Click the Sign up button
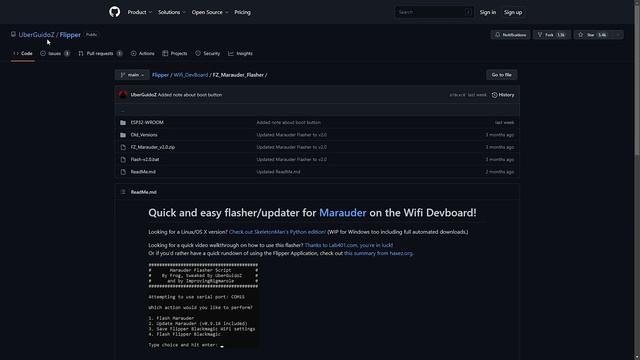 [513, 12]
